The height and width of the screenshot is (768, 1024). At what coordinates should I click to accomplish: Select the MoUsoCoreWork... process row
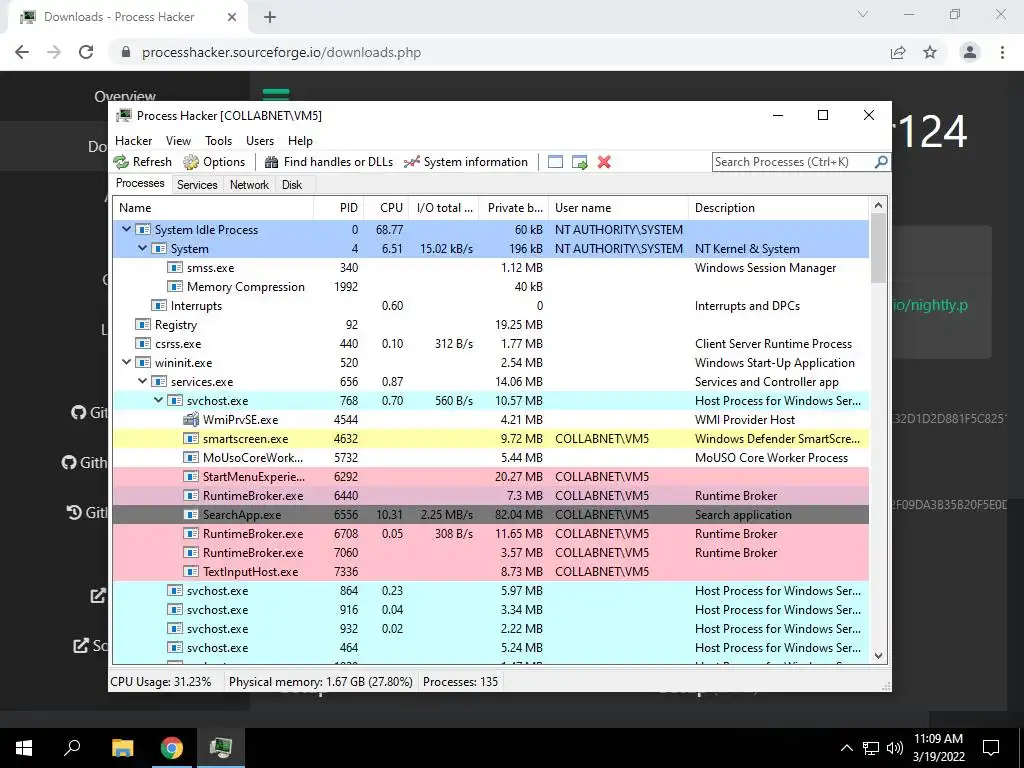pyautogui.click(x=490, y=458)
